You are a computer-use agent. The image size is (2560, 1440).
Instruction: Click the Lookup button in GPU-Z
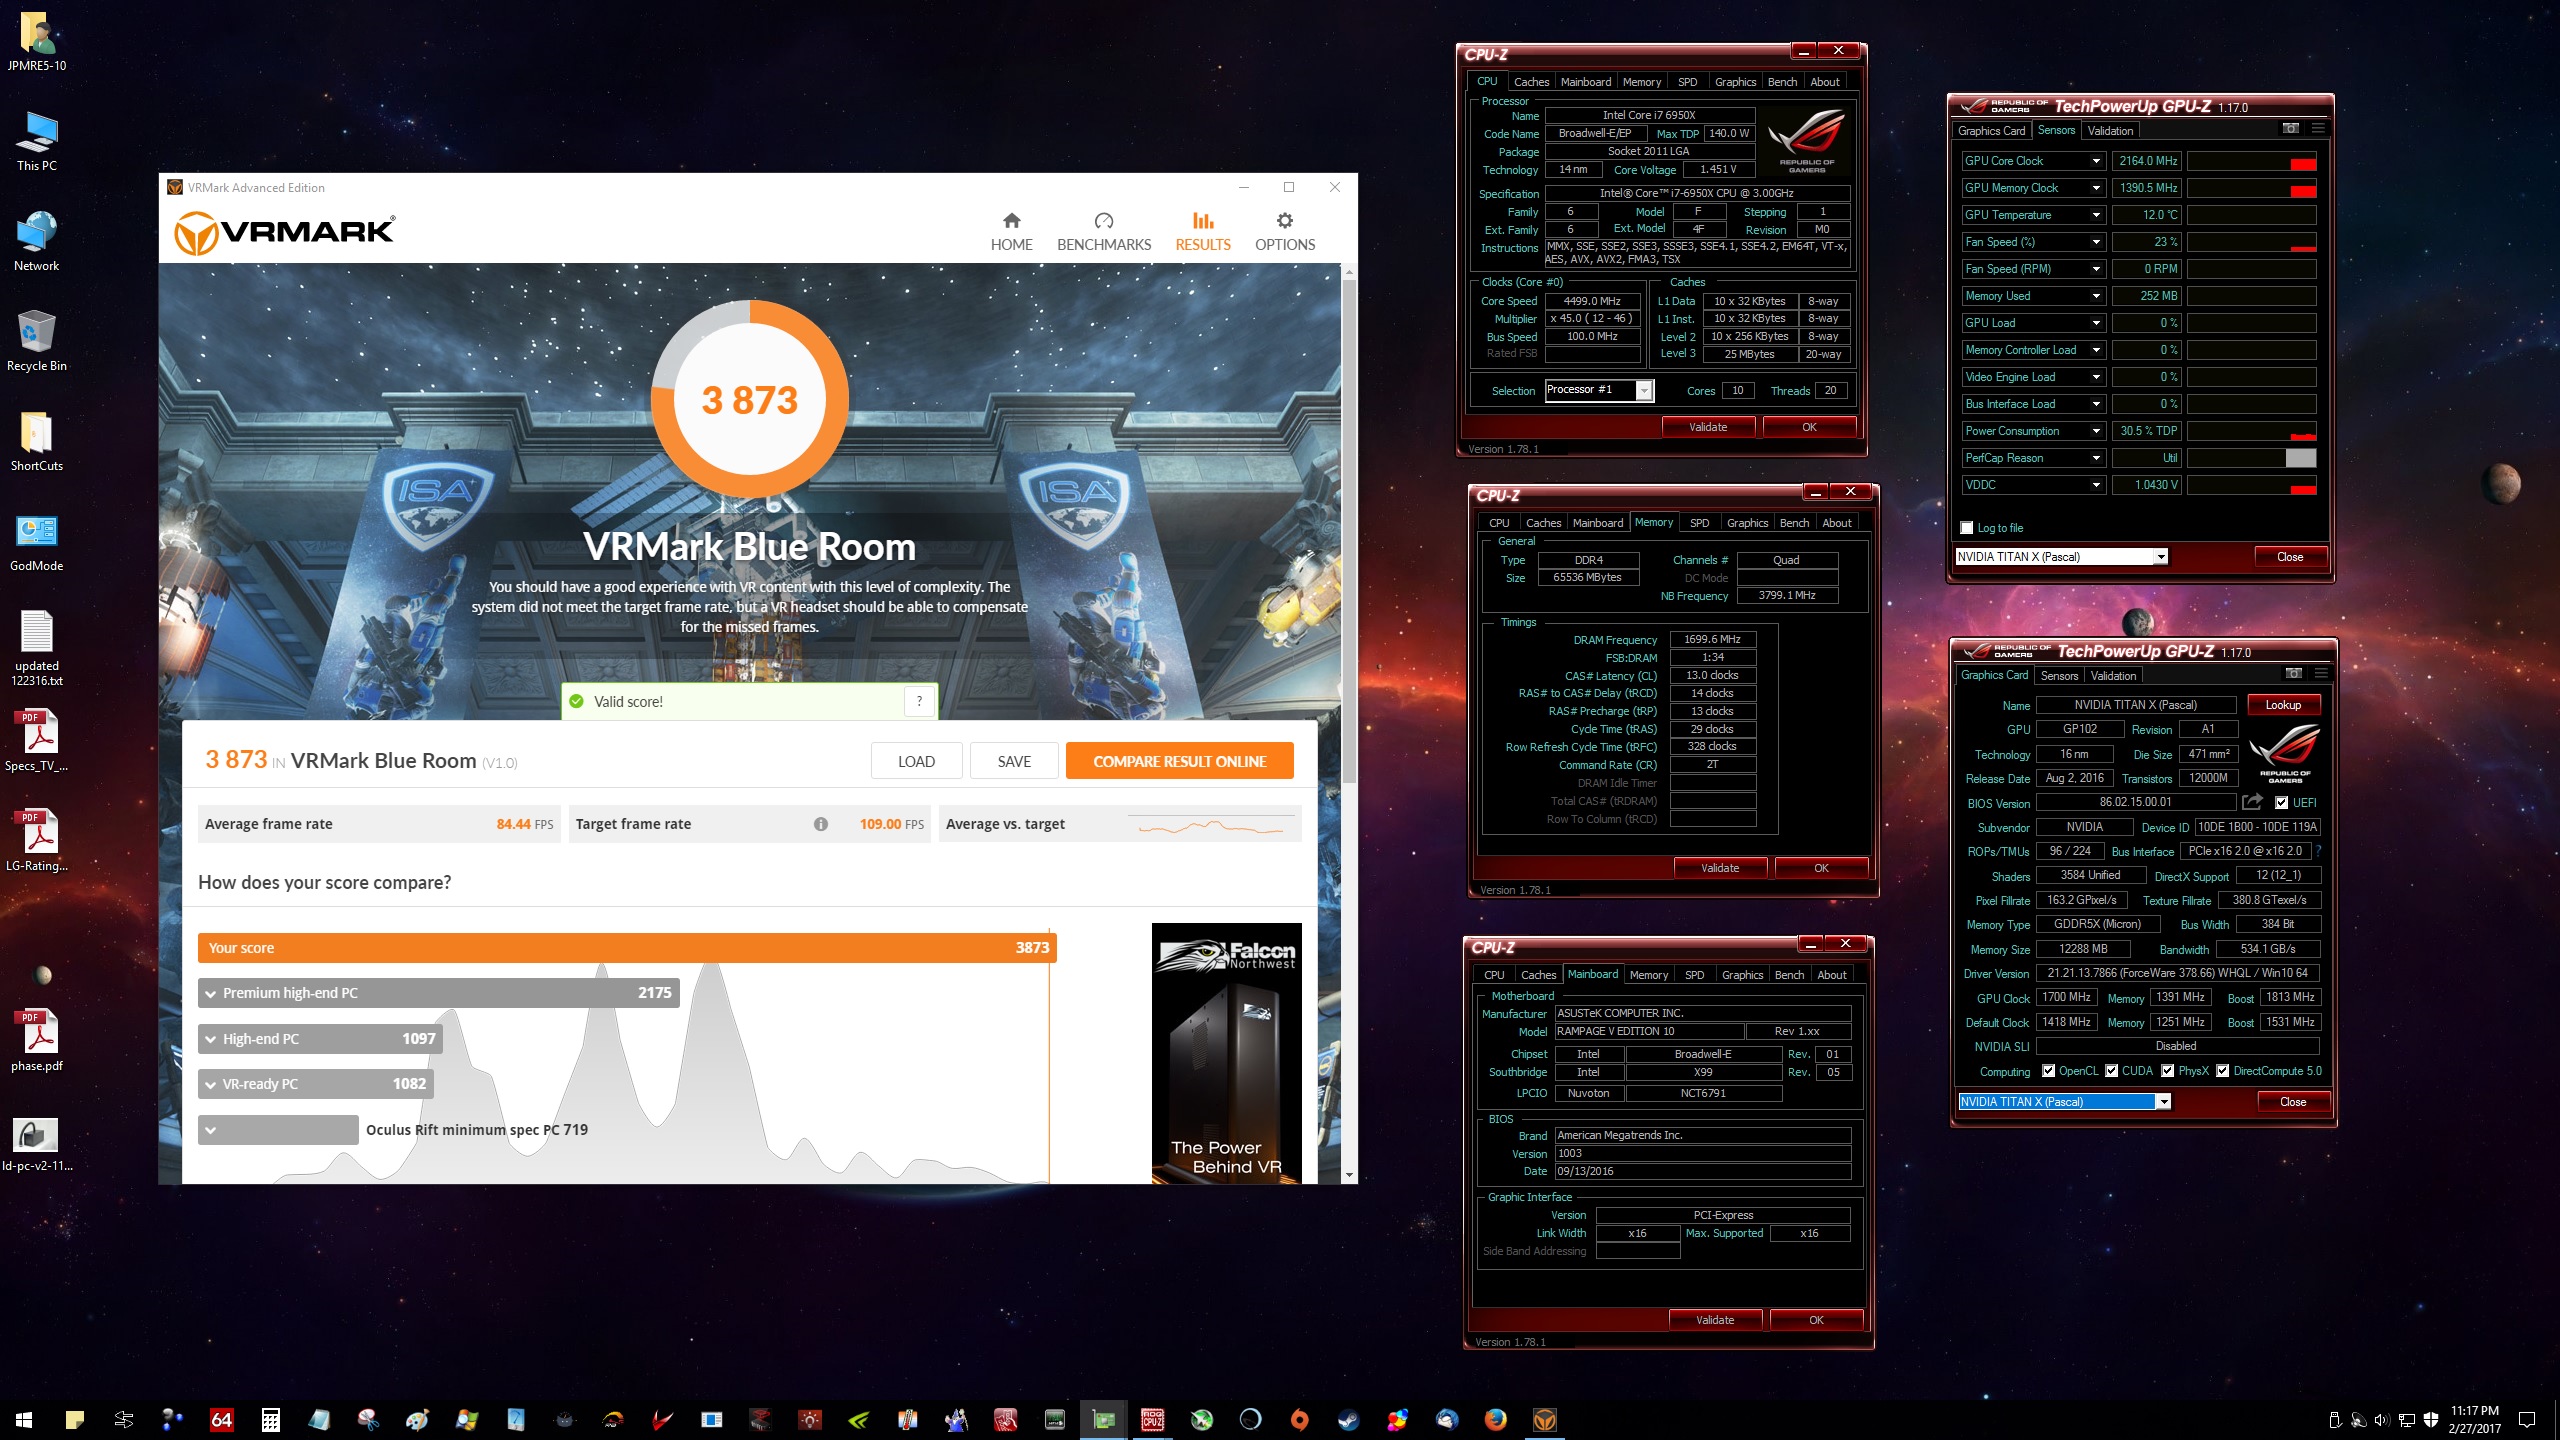[2283, 705]
